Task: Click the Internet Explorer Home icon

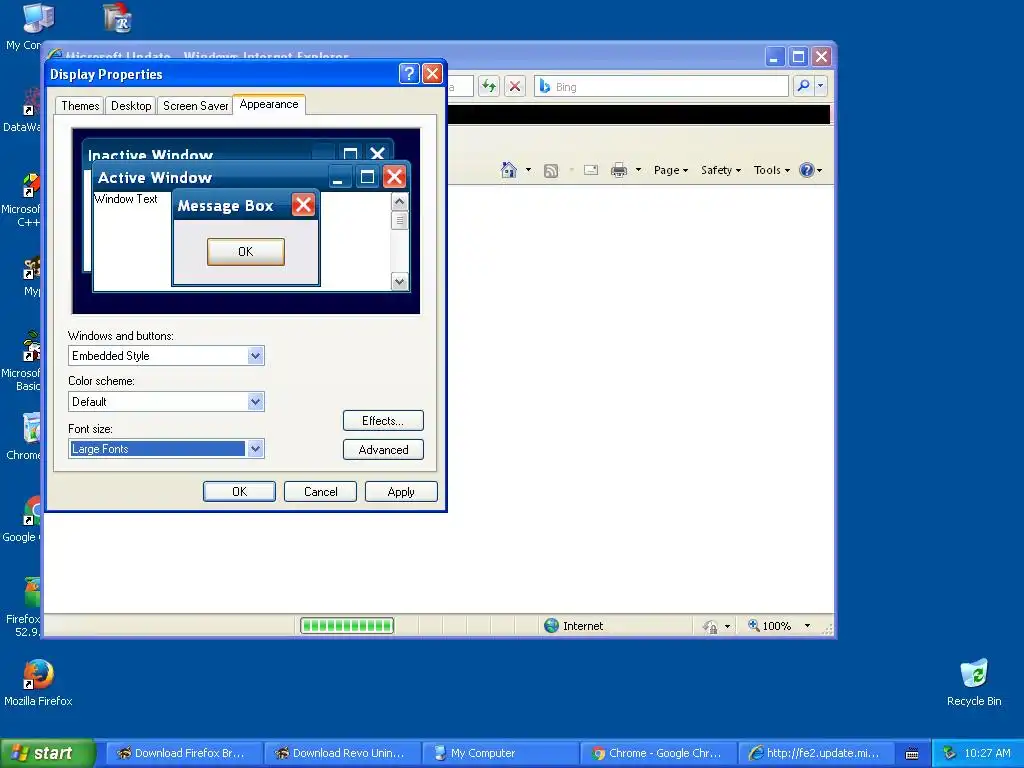Action: click(508, 170)
